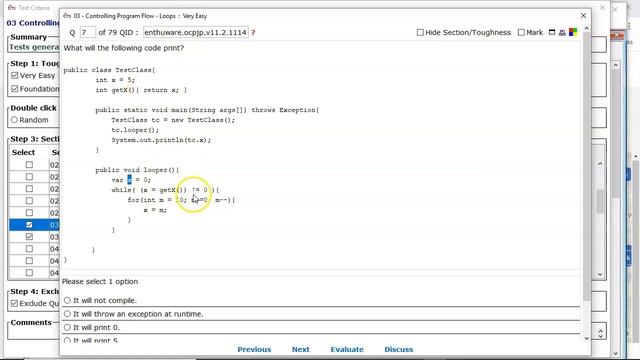Click scroll-up arrow of section table scrollbar
The image size is (640, 360).
[600, 163]
